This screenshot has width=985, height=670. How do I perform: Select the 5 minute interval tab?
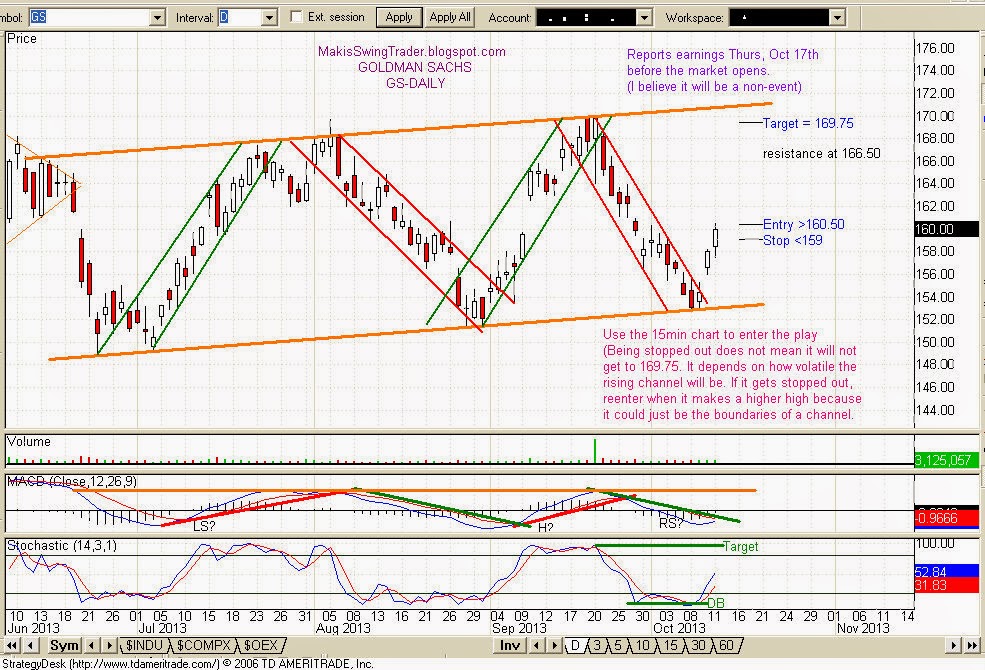click(x=618, y=646)
